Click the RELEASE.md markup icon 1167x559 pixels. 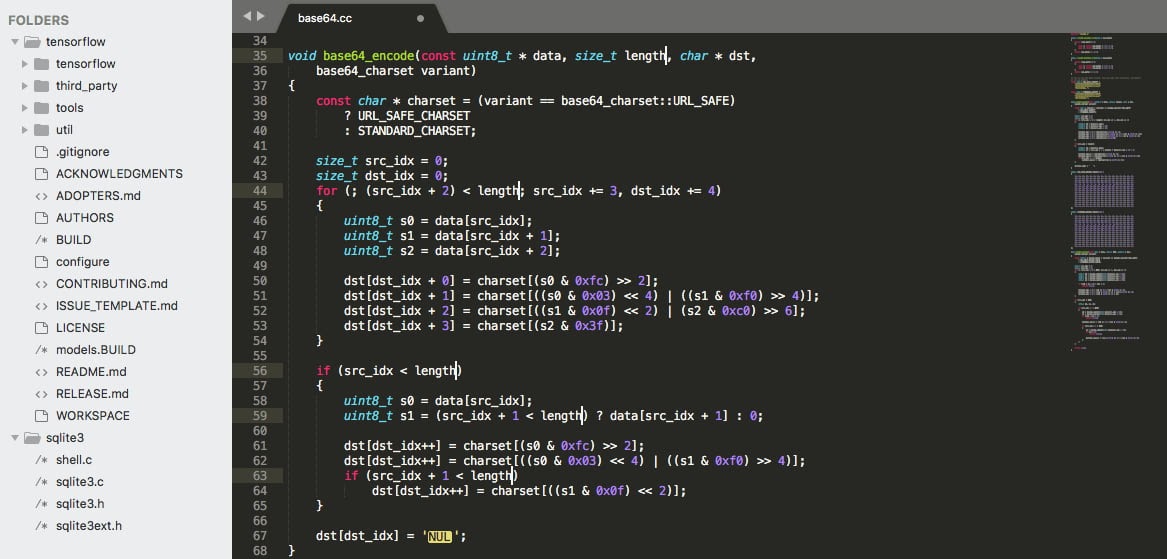(x=42, y=394)
